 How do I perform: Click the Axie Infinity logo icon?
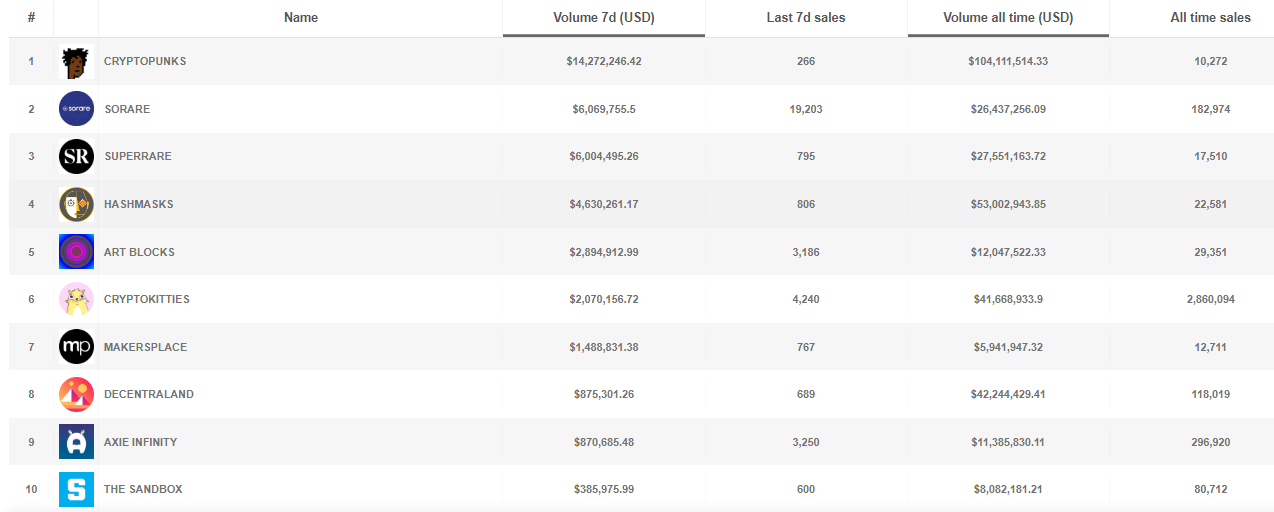tap(76, 442)
